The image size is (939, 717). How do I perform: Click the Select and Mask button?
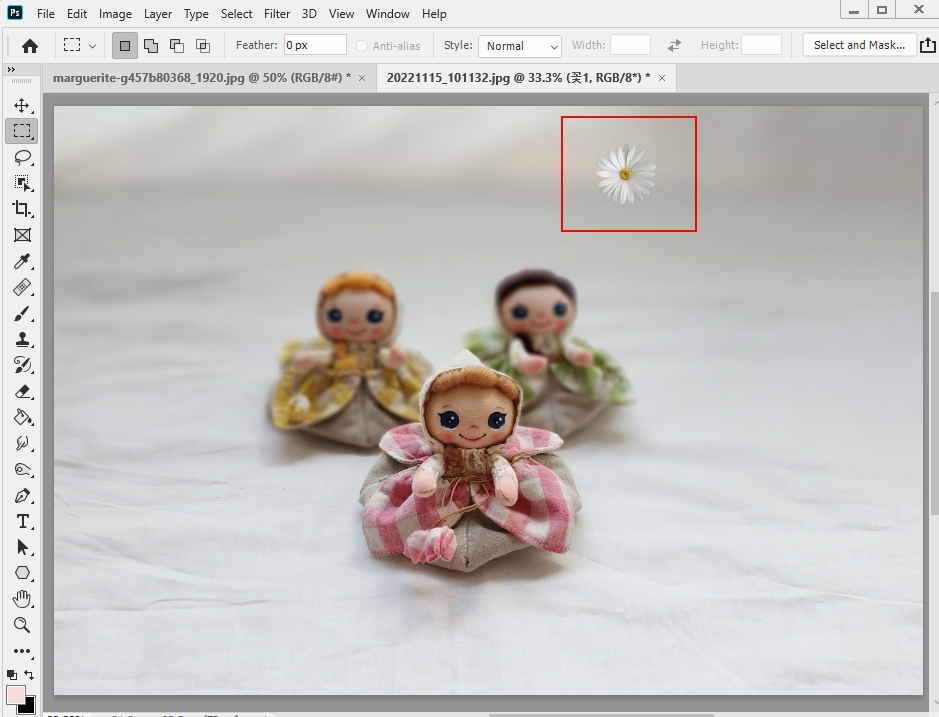859,45
